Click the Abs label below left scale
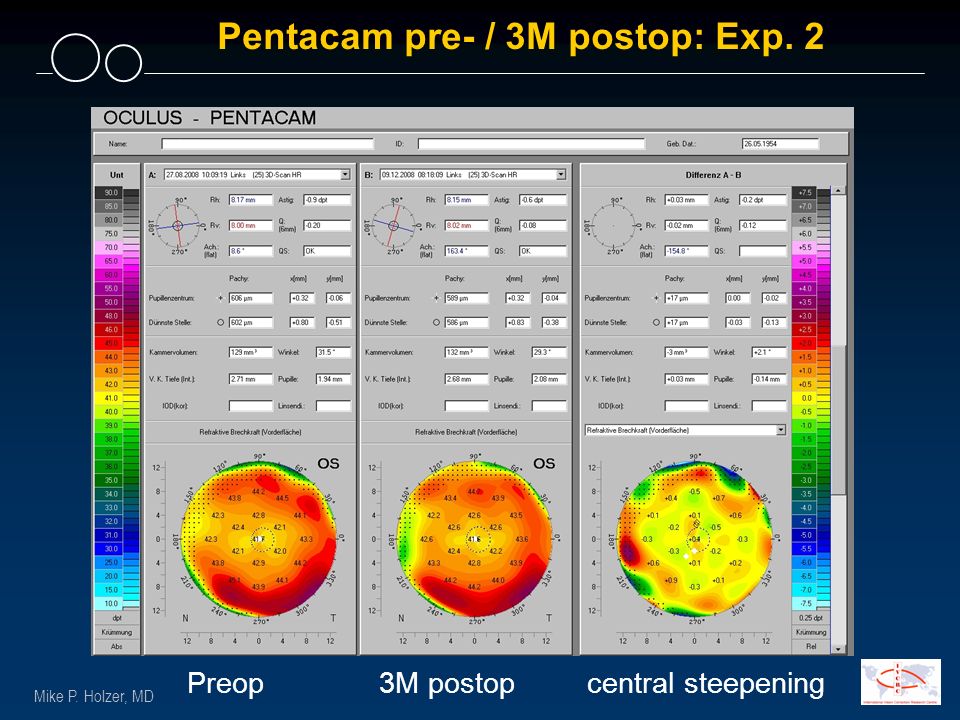Viewport: 960px width, 720px height. tap(116, 647)
